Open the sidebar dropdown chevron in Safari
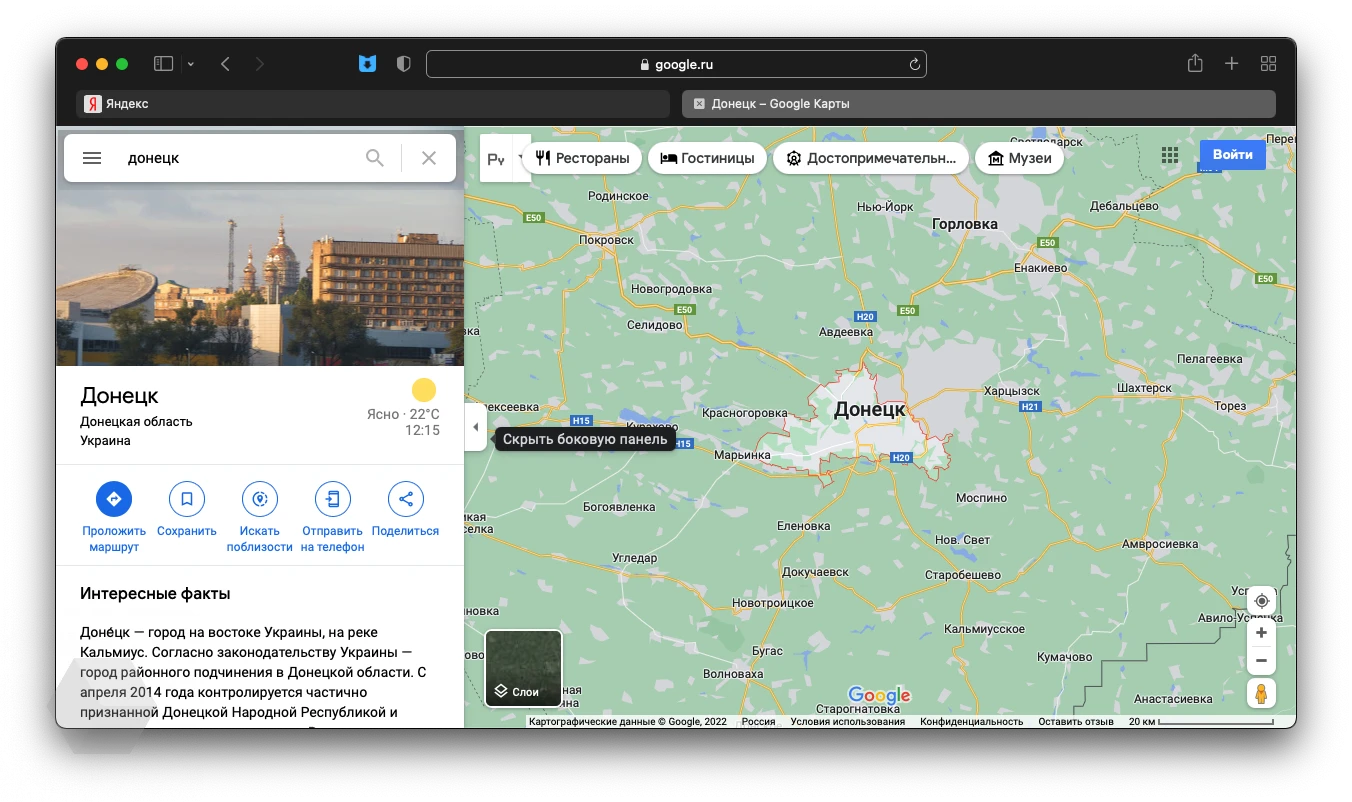The height and width of the screenshot is (802, 1352). tap(191, 64)
